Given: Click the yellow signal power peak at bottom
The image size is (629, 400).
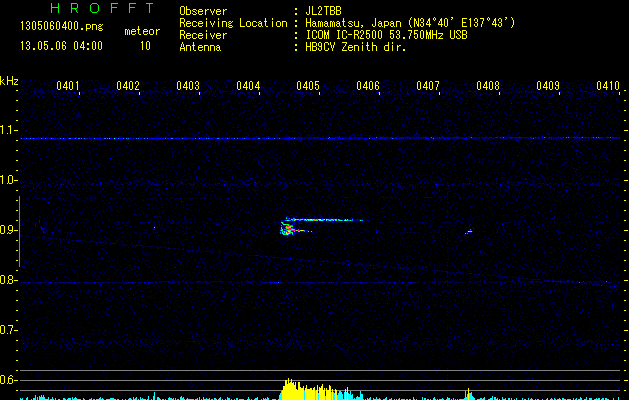Looking at the screenshot, I should (290, 389).
